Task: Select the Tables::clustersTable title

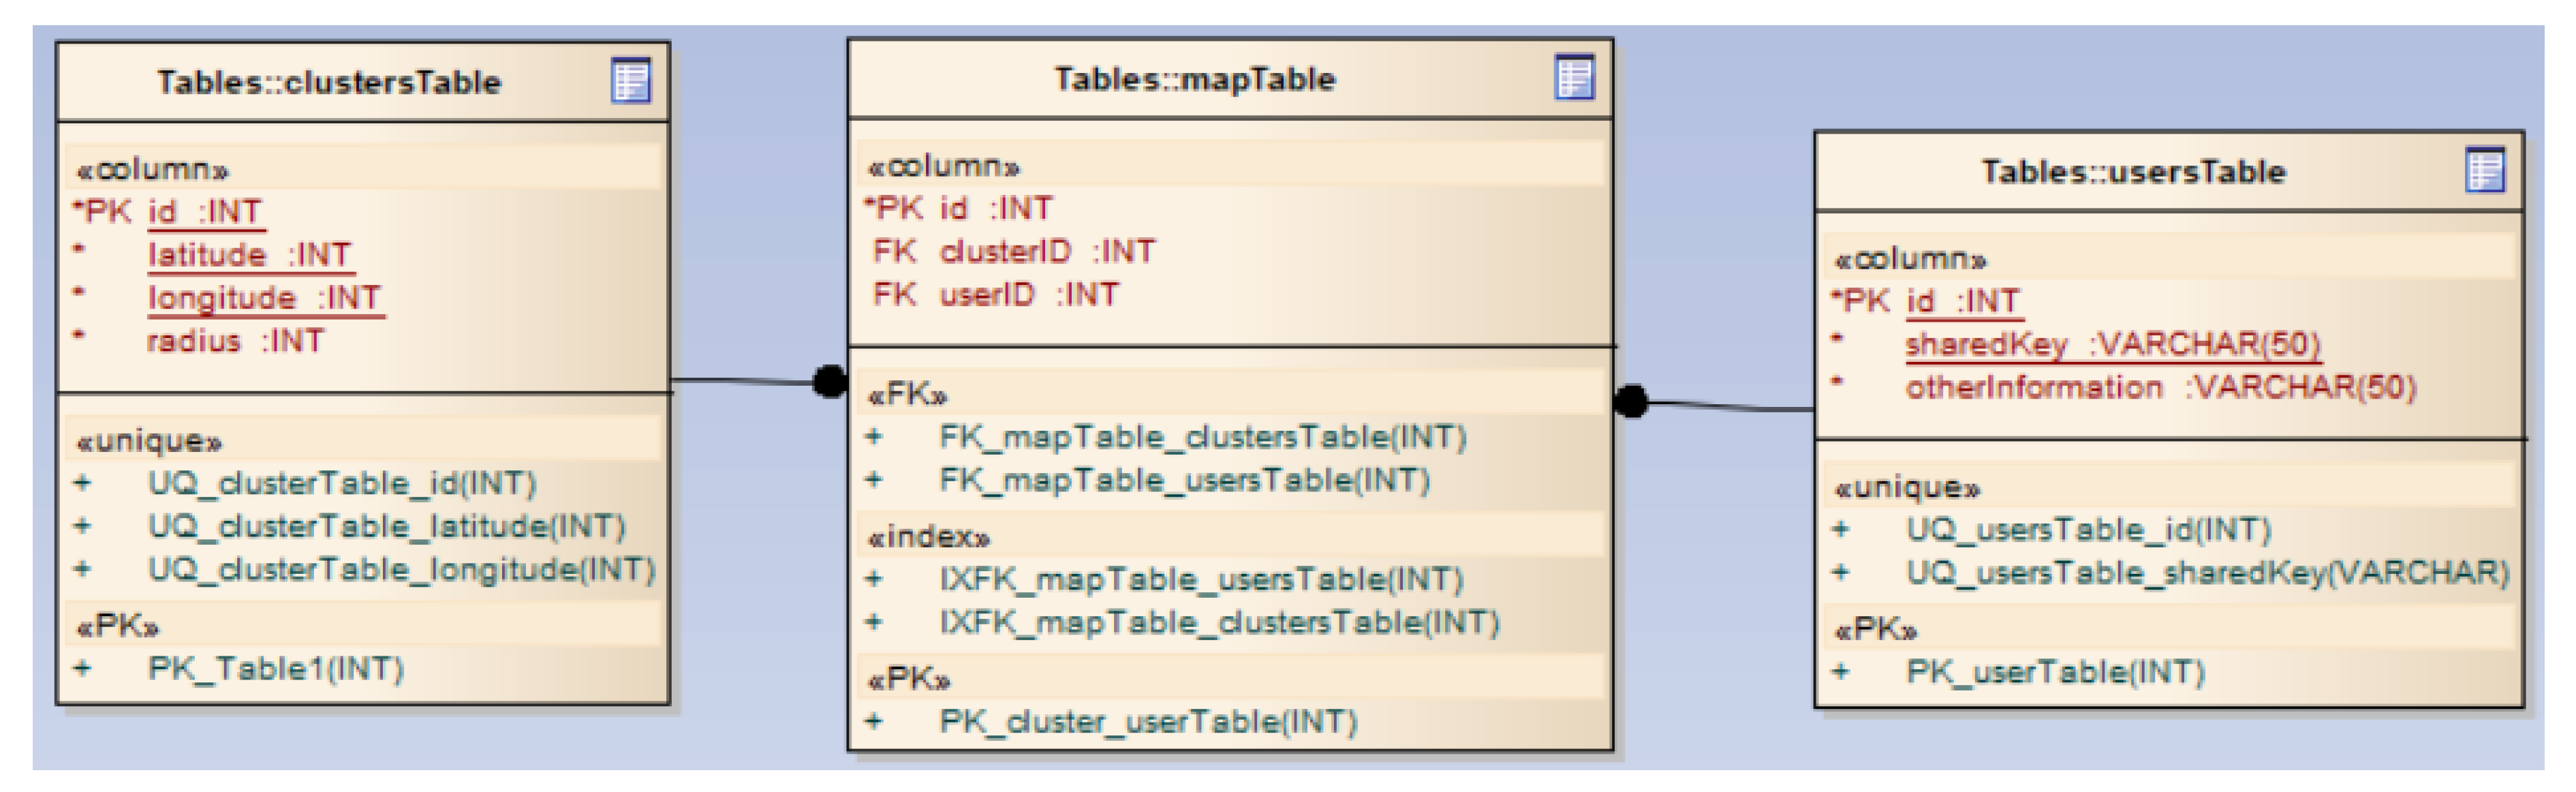Action: pyautogui.click(x=329, y=82)
